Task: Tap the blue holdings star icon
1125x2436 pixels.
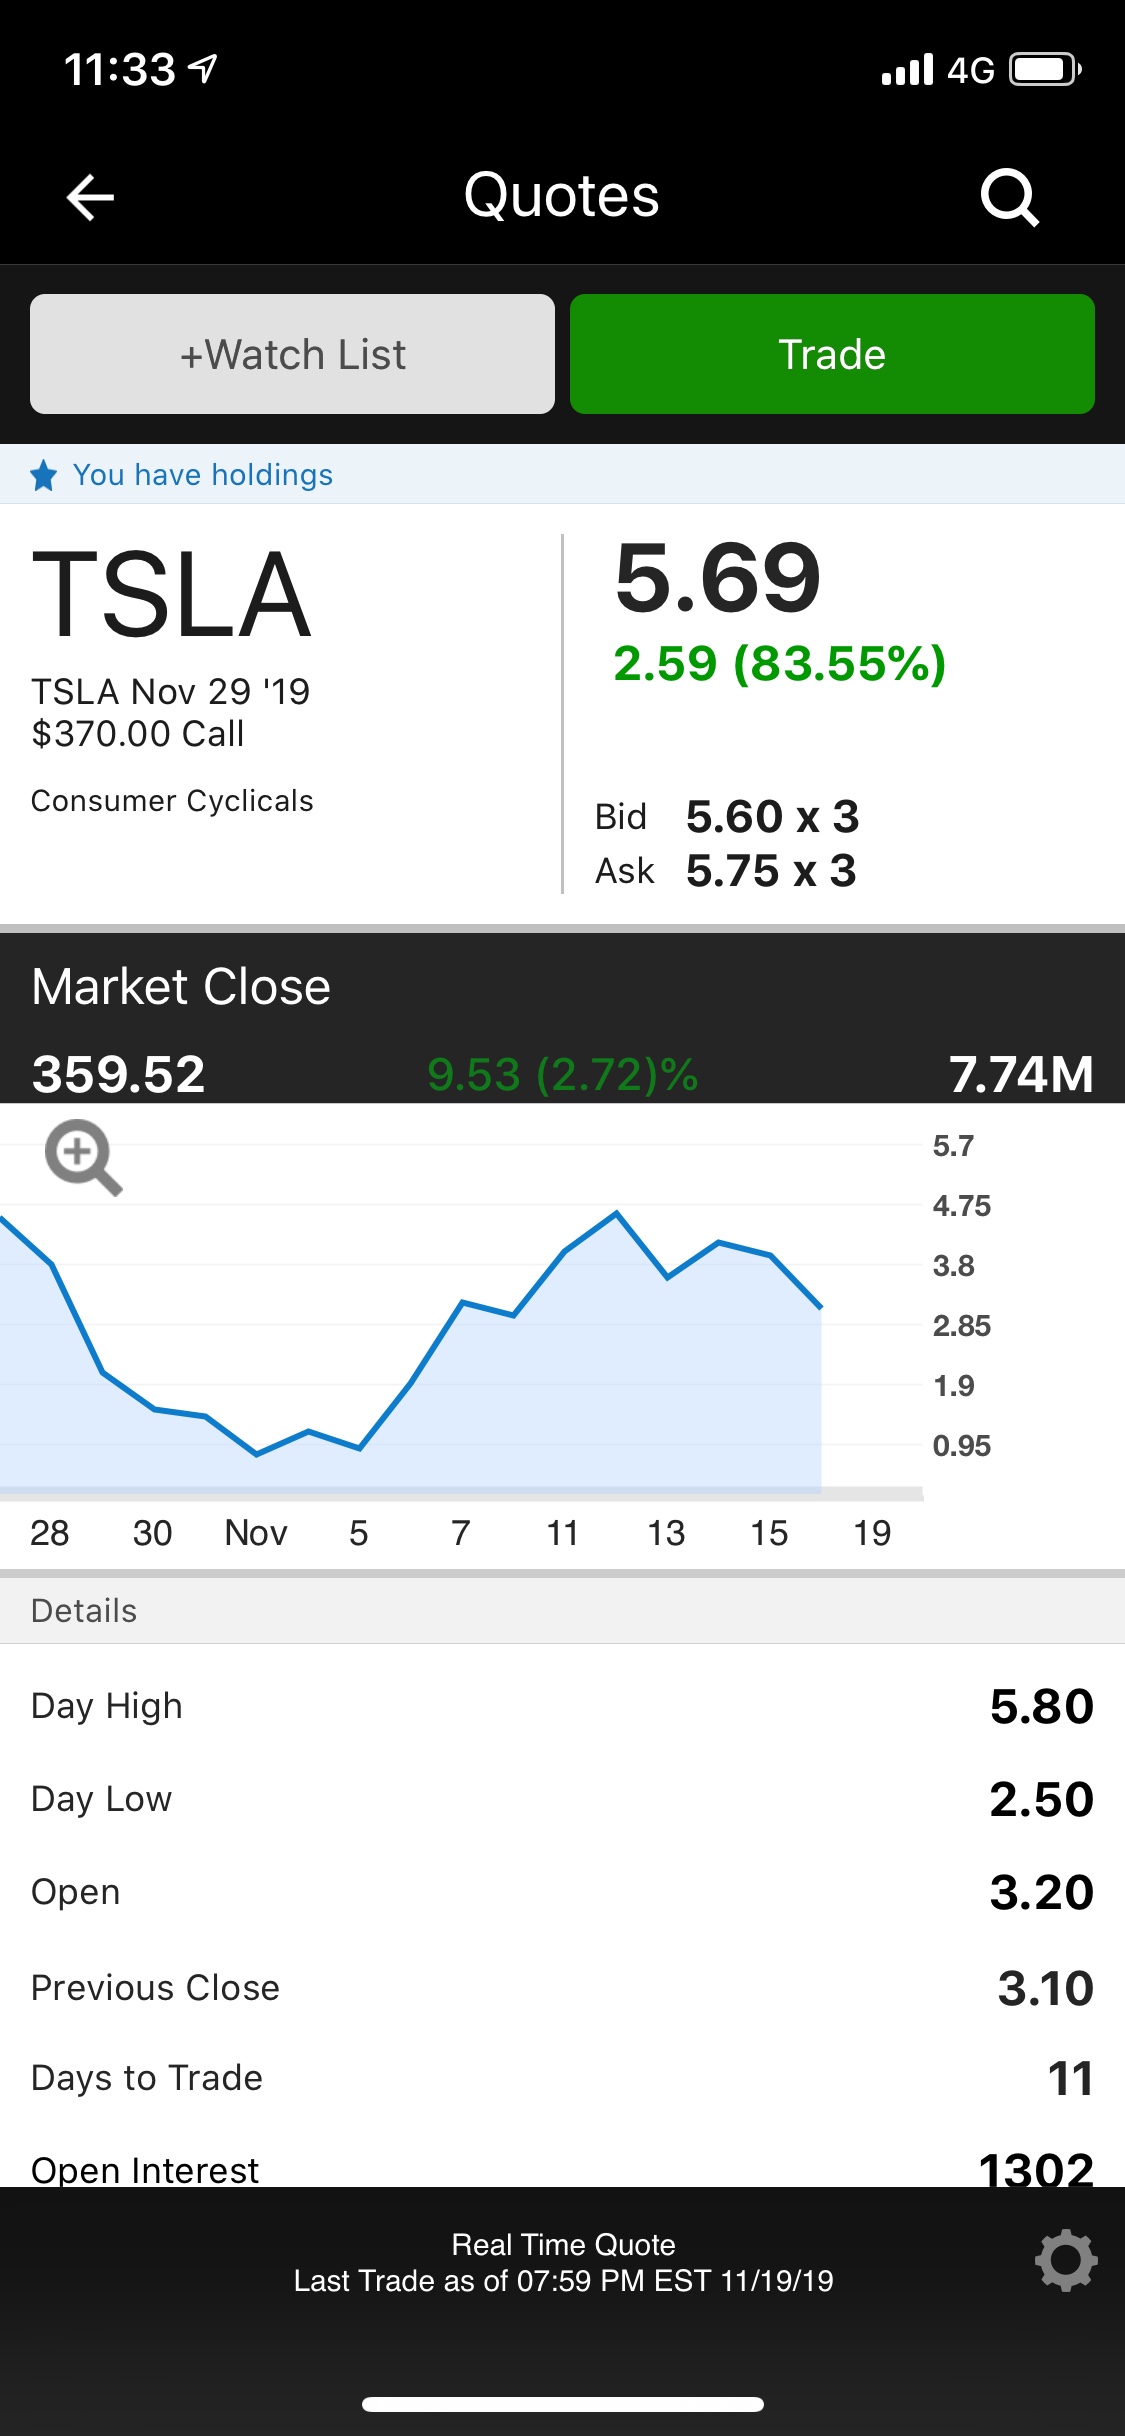Action: pos(44,475)
